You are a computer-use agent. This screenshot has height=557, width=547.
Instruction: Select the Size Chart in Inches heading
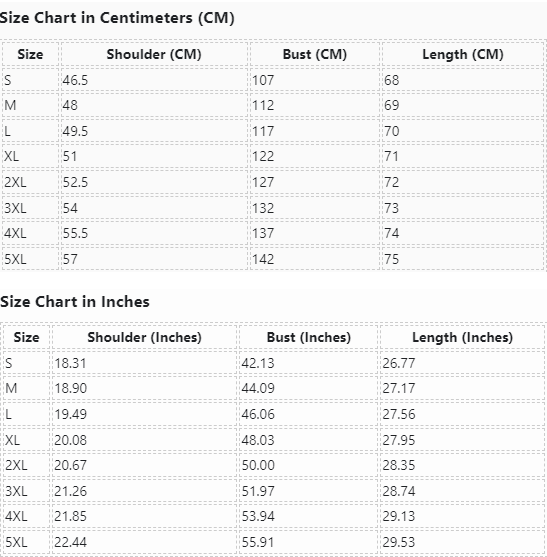click(x=75, y=302)
